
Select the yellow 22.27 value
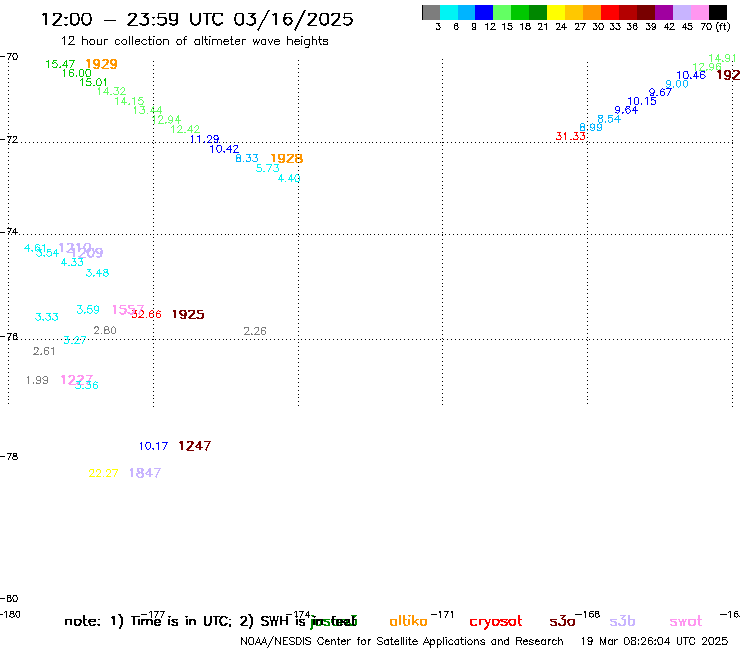(103, 473)
